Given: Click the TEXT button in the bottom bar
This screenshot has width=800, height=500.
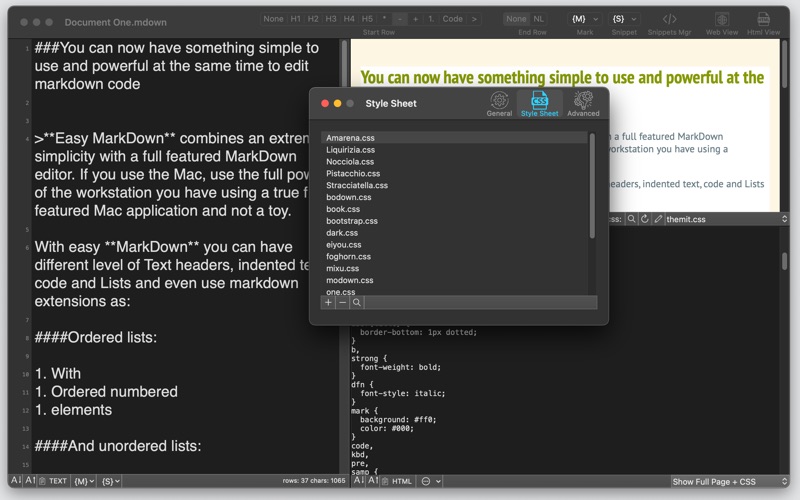Looking at the screenshot, I should coord(53,481).
